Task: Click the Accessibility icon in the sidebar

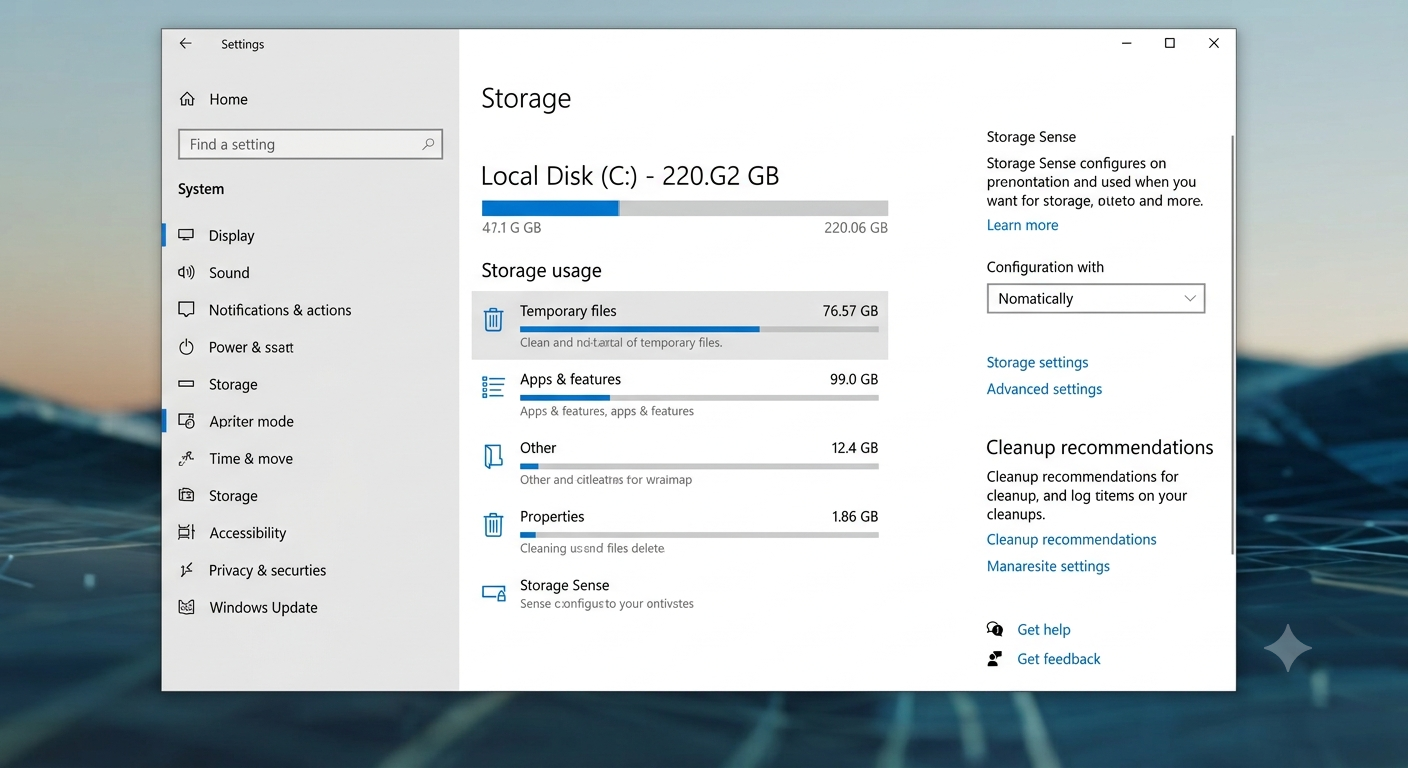Action: point(186,533)
